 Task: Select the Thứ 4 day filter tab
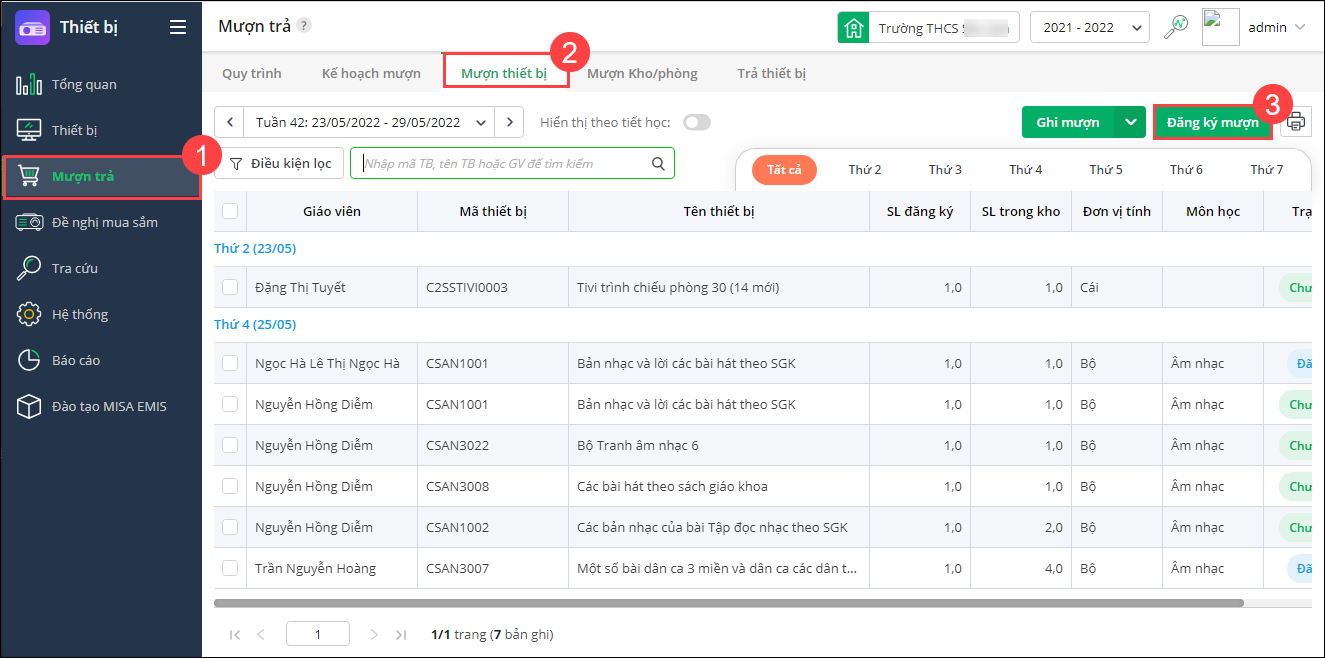pyautogui.click(x=1025, y=170)
